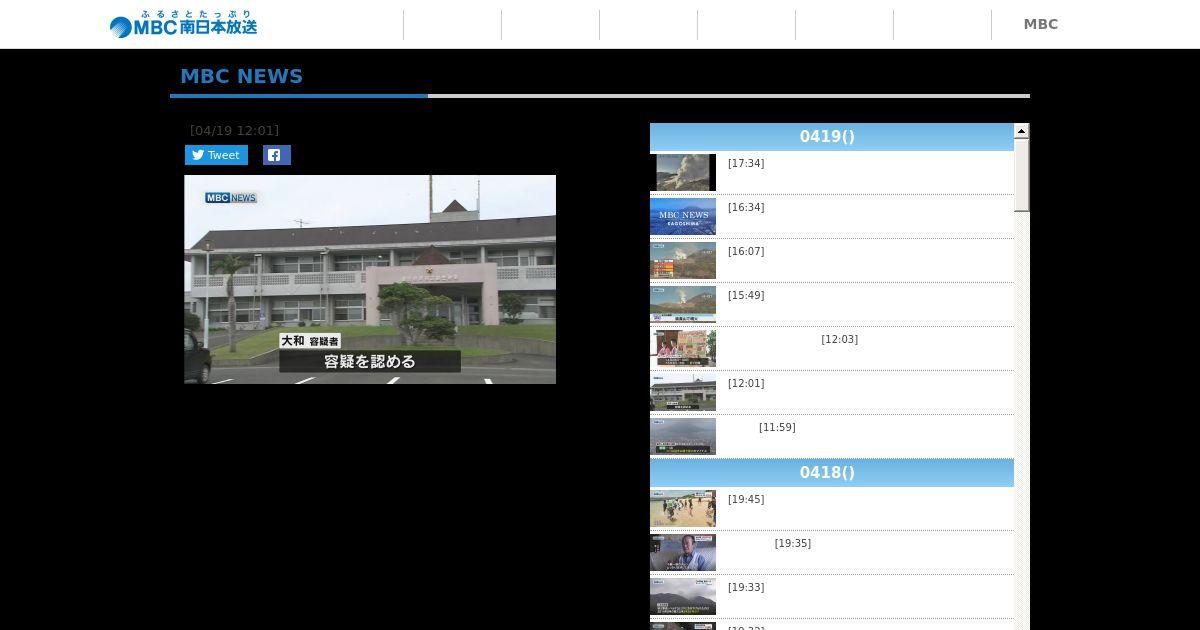1200x630 pixels.
Task: Click the 0418() date header
Action: (x=832, y=473)
